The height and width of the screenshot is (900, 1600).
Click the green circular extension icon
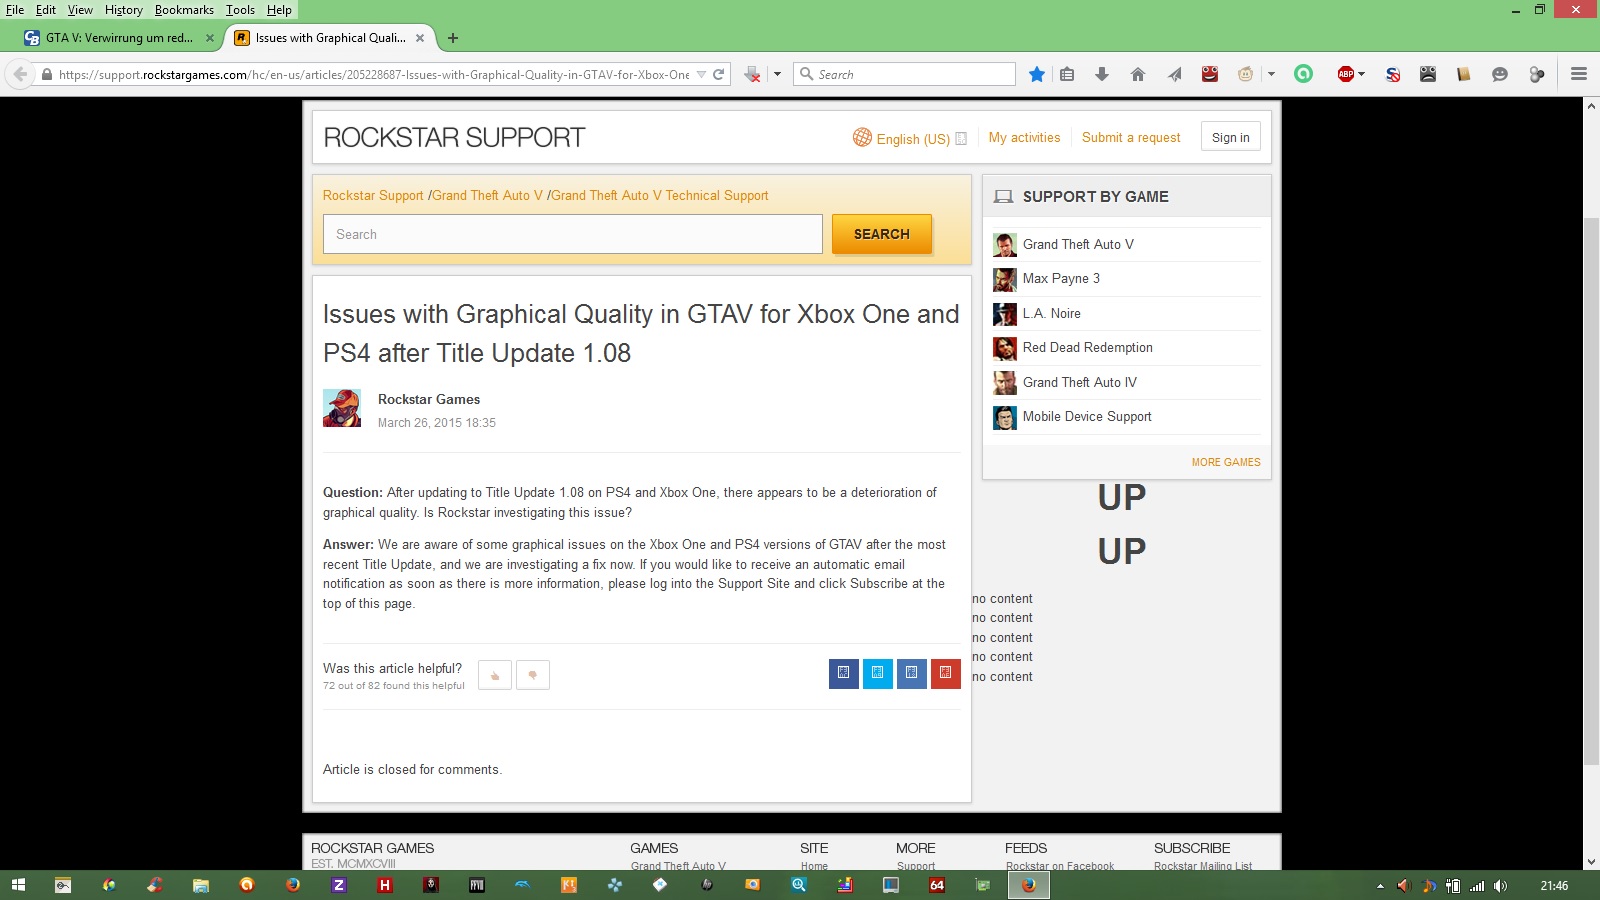pos(1303,74)
